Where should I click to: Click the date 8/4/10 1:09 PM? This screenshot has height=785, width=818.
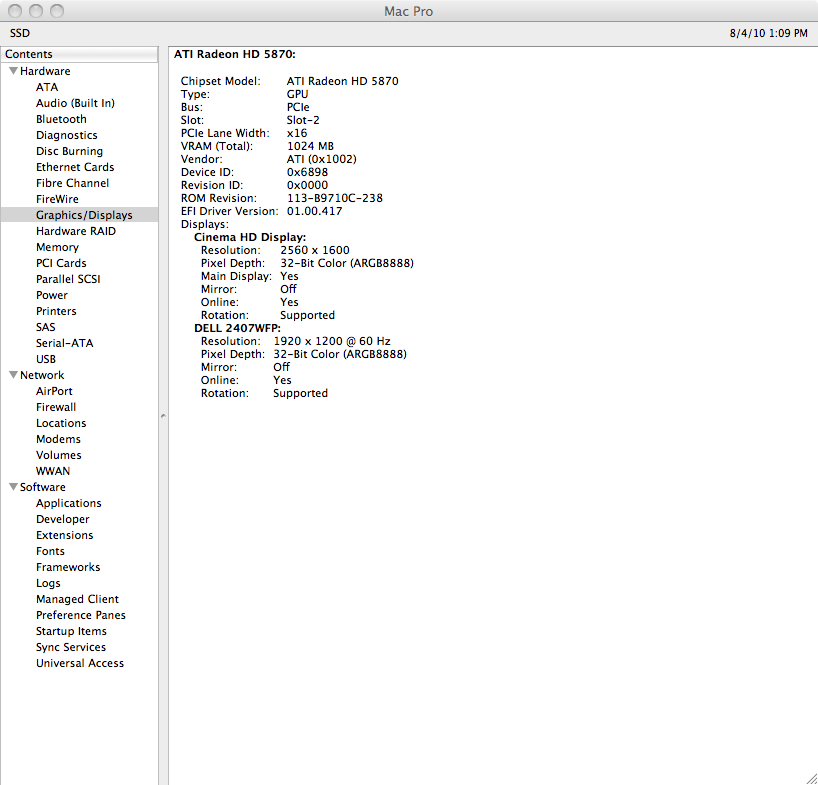(x=768, y=33)
